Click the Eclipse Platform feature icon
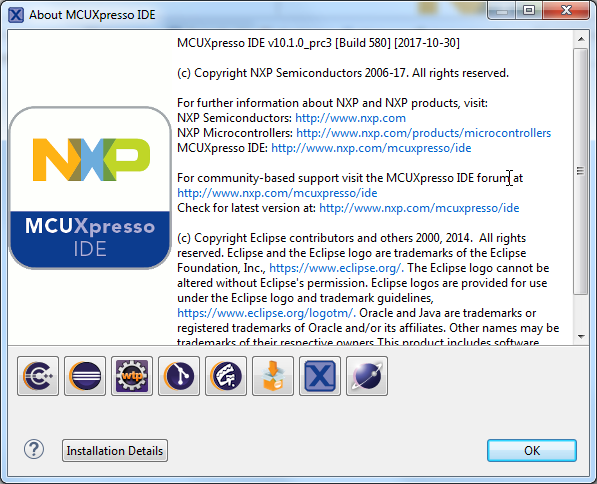 pyautogui.click(x=85, y=376)
